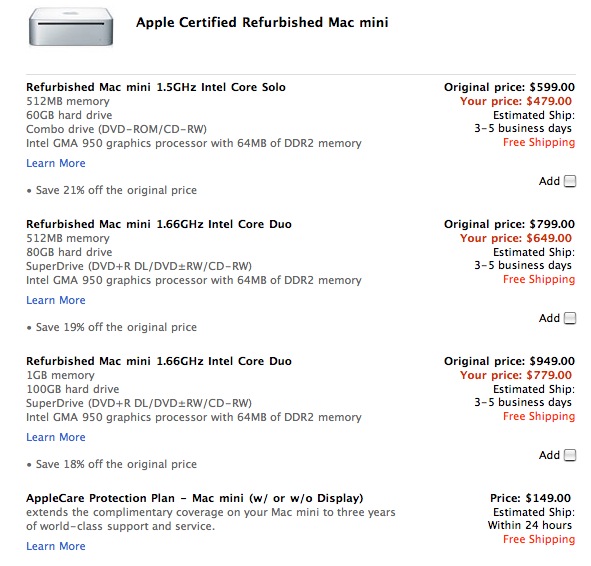Check Add box for $779.00 Mac mini
Viewport: 591px width, 566px height.
tap(570, 455)
